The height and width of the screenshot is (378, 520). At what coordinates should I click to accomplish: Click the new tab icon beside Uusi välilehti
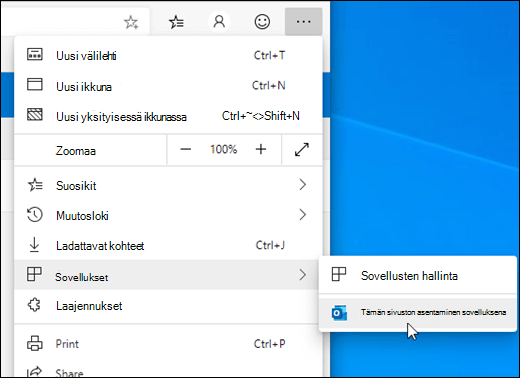(35, 54)
